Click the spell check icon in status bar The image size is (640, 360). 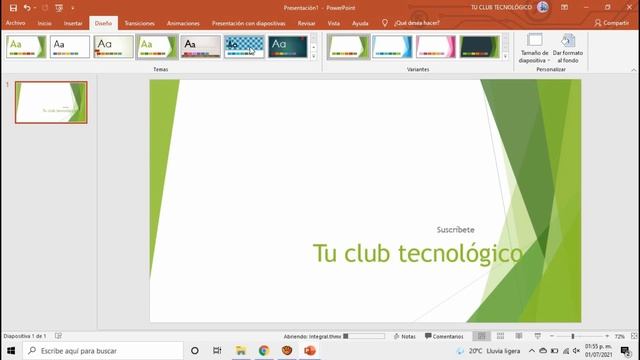point(58,336)
